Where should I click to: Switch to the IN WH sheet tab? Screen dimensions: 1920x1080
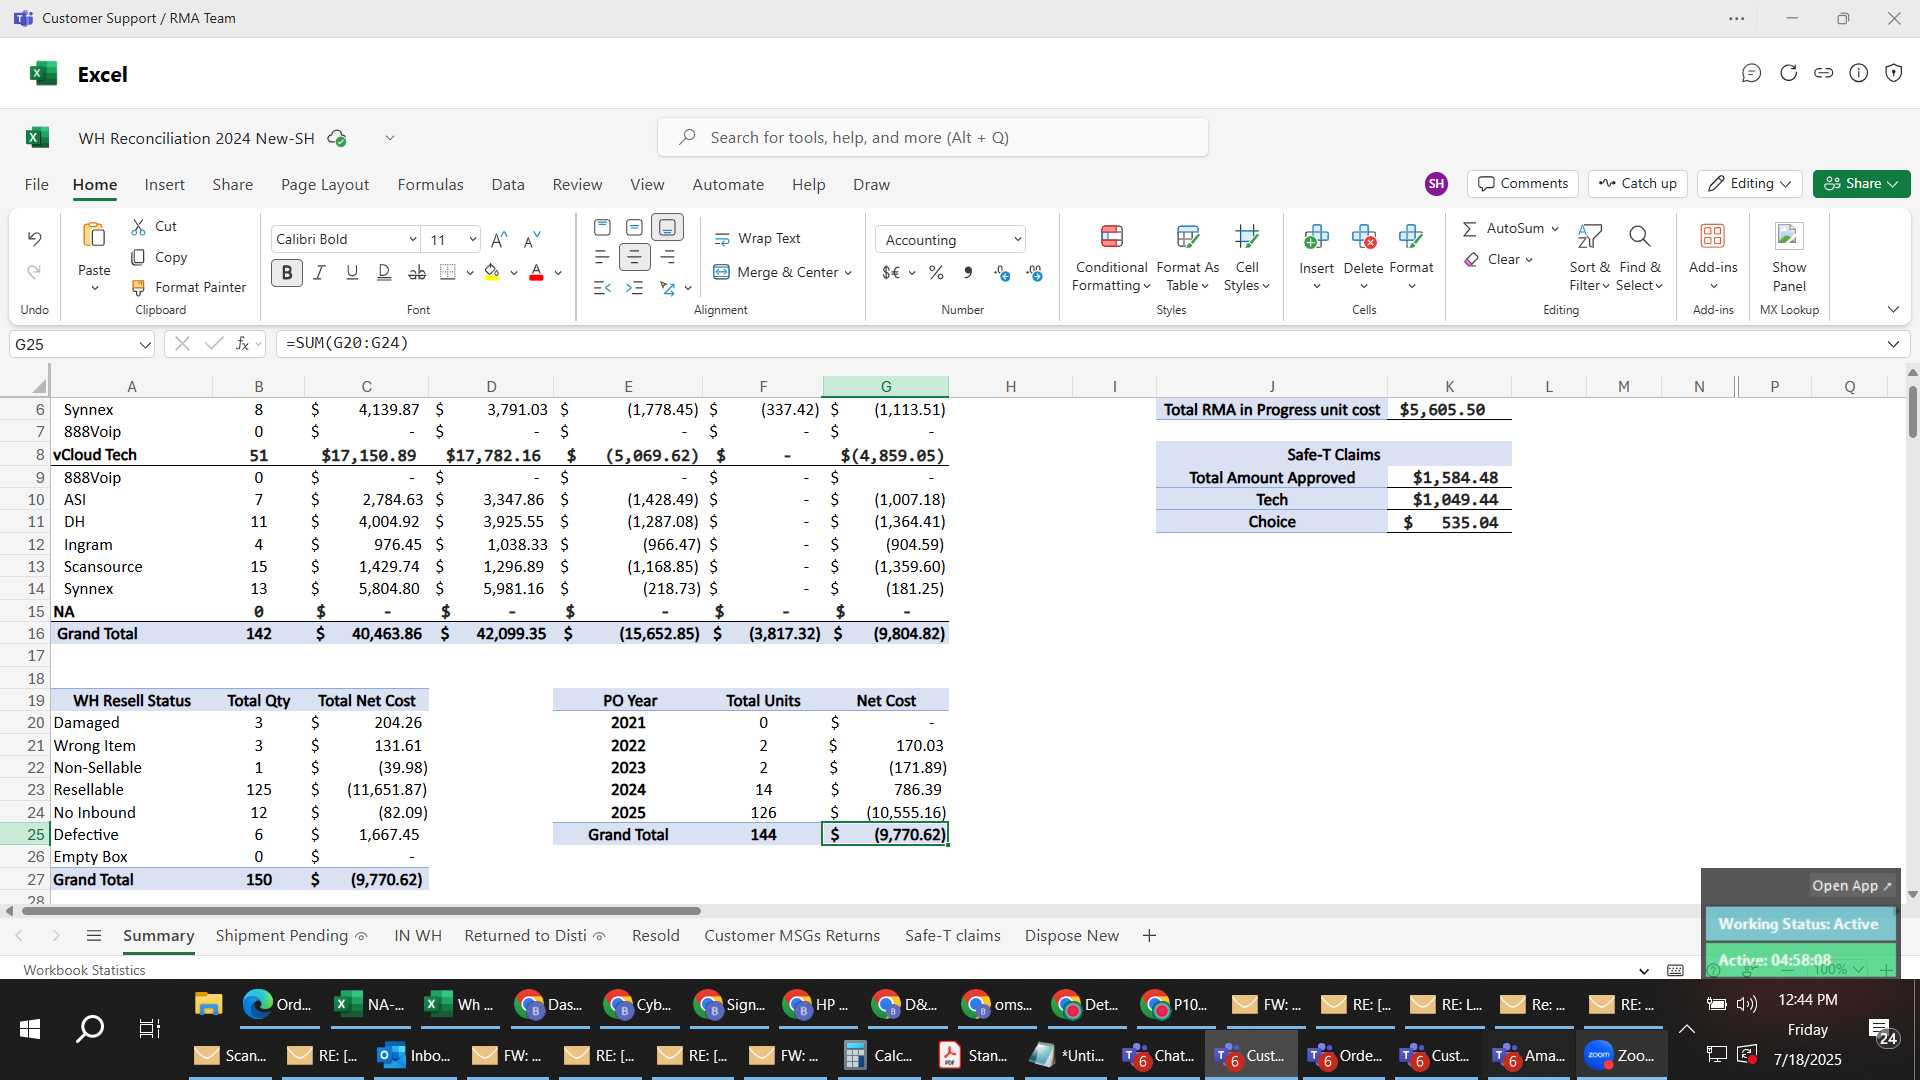click(417, 936)
